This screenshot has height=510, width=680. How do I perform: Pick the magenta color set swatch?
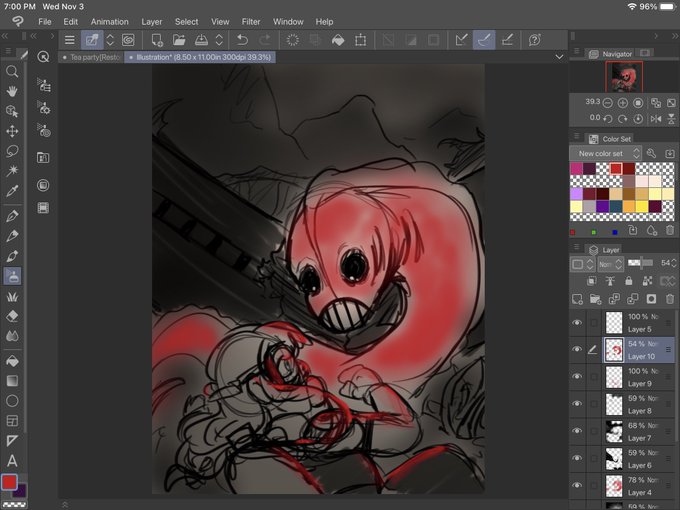click(576, 168)
